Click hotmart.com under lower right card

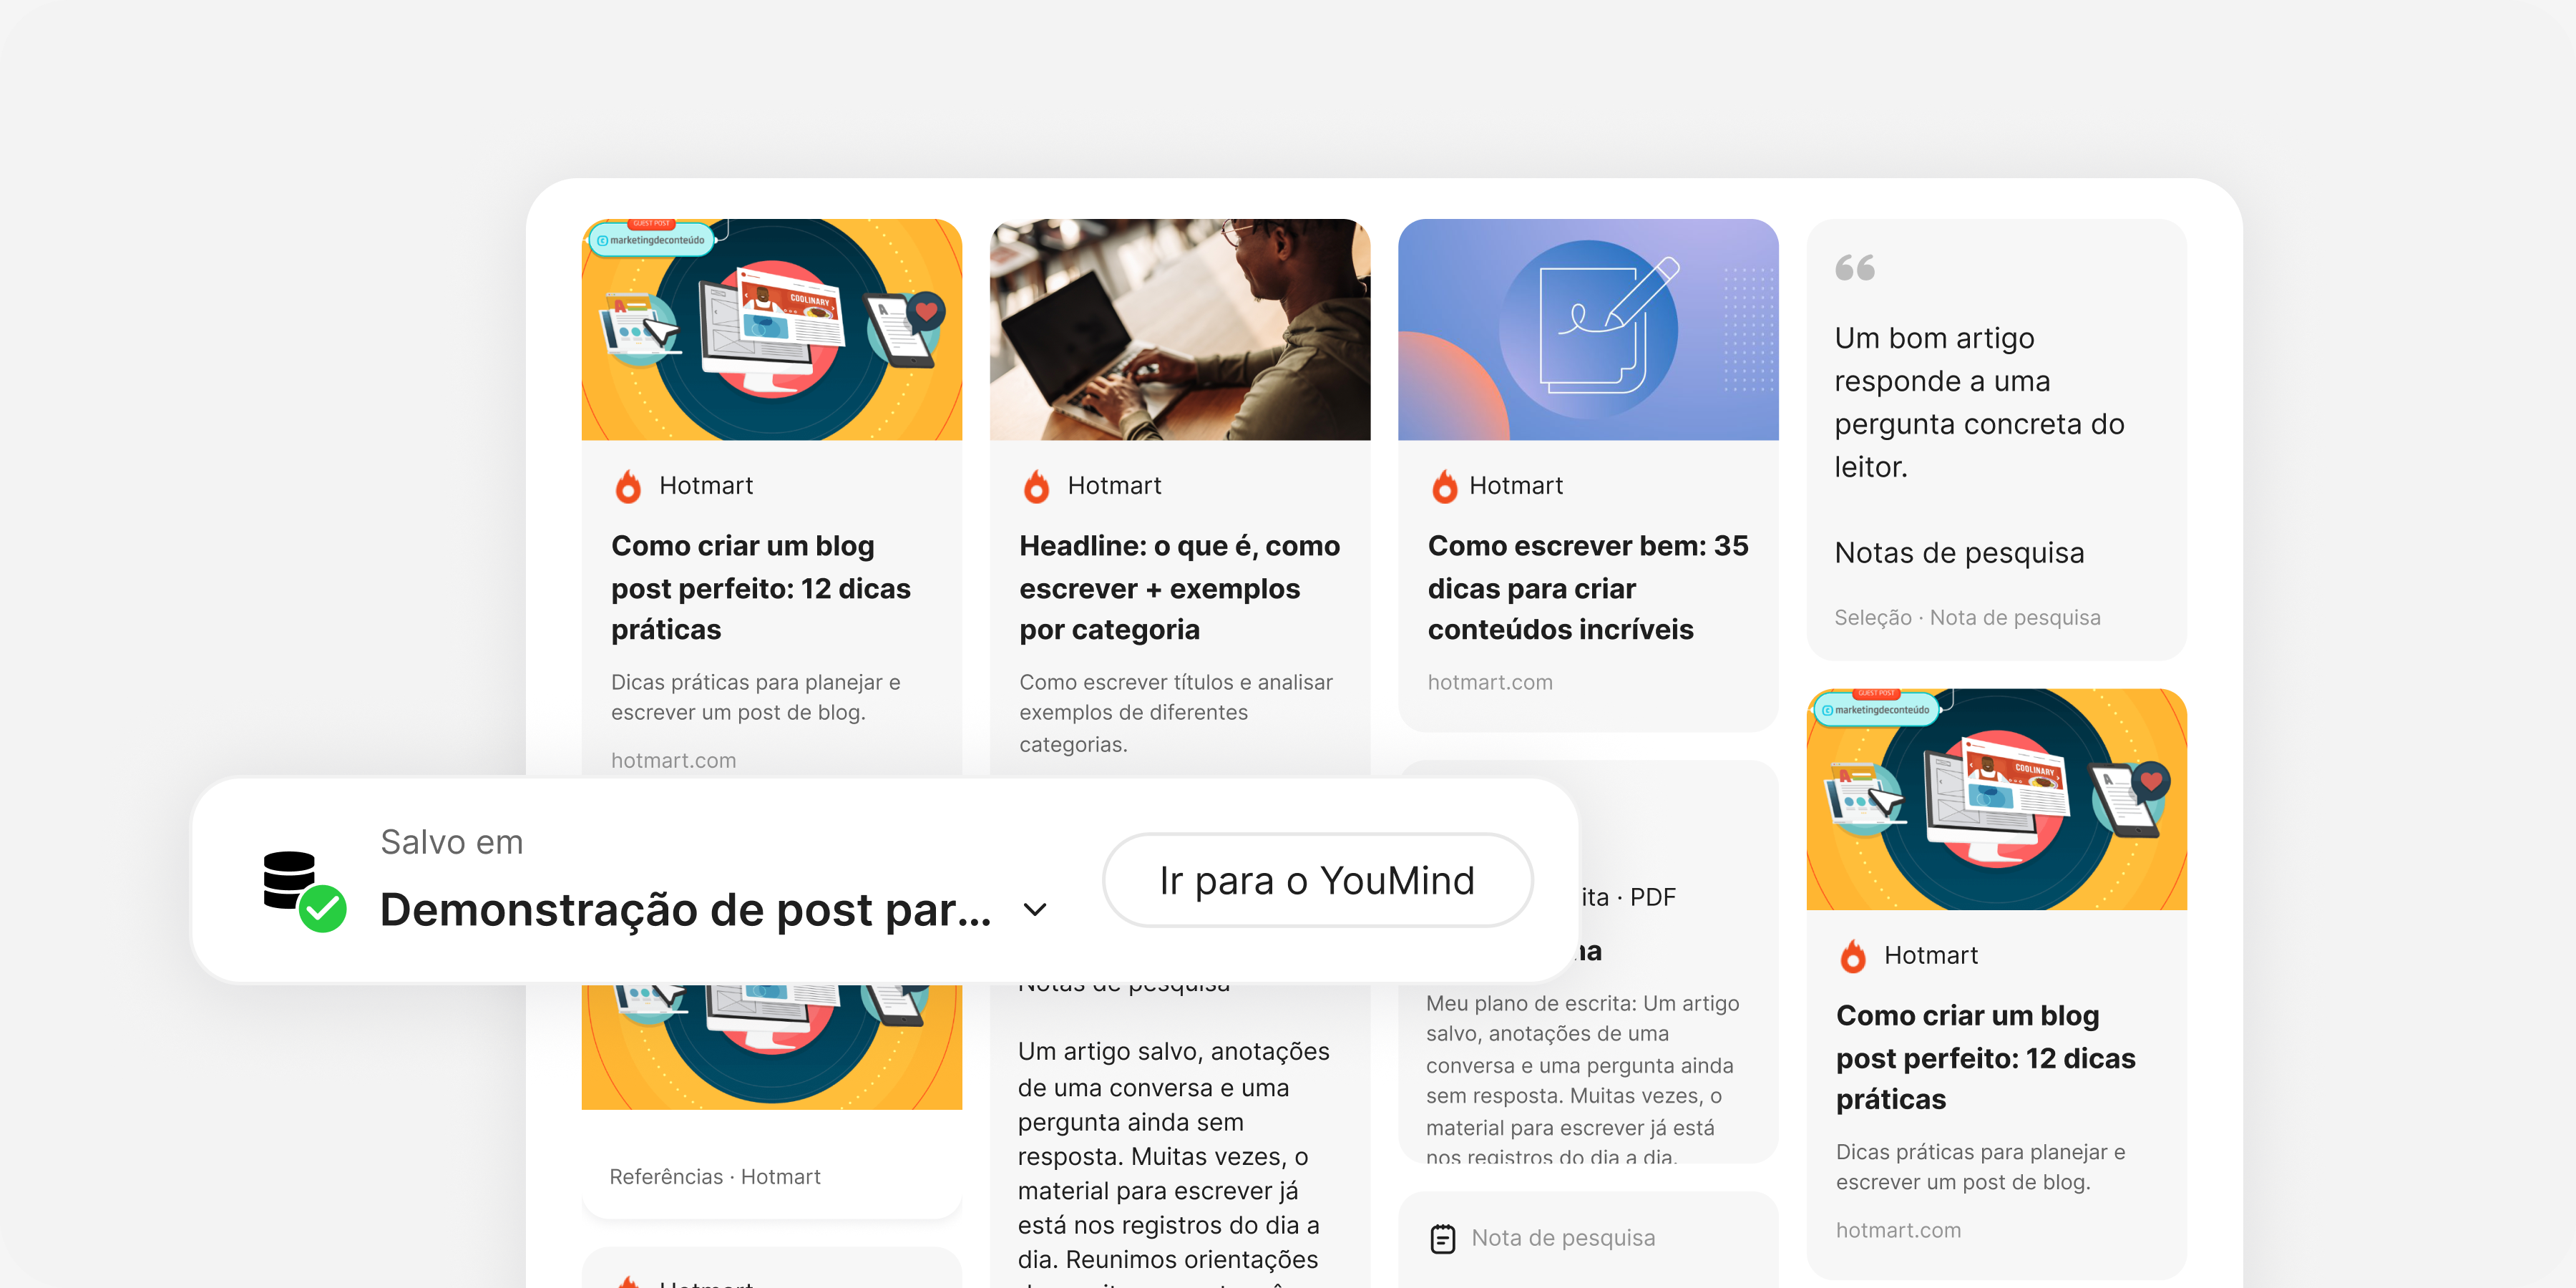point(1898,1230)
